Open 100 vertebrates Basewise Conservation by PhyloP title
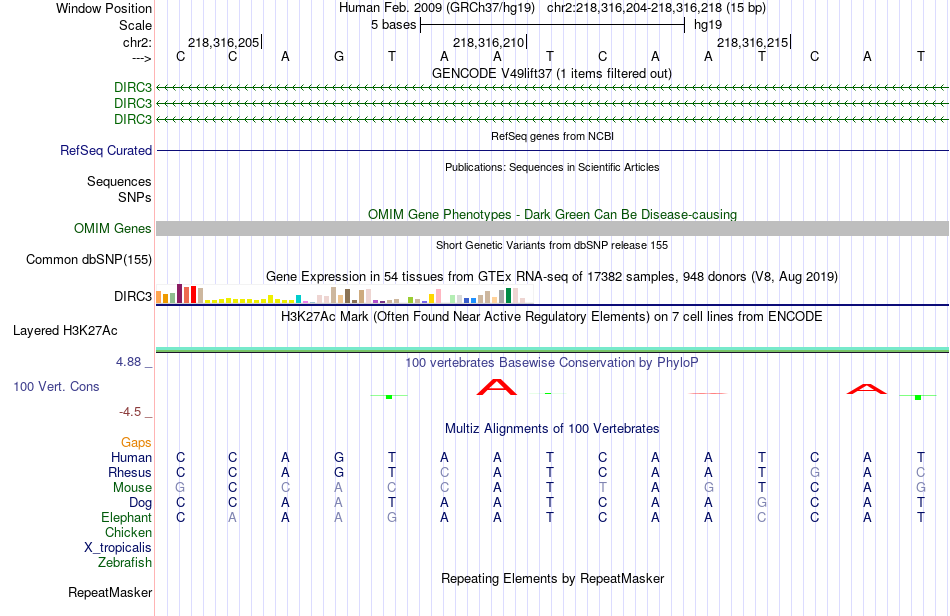Viewport: 950px width, 616px height. pyautogui.click(x=552, y=363)
